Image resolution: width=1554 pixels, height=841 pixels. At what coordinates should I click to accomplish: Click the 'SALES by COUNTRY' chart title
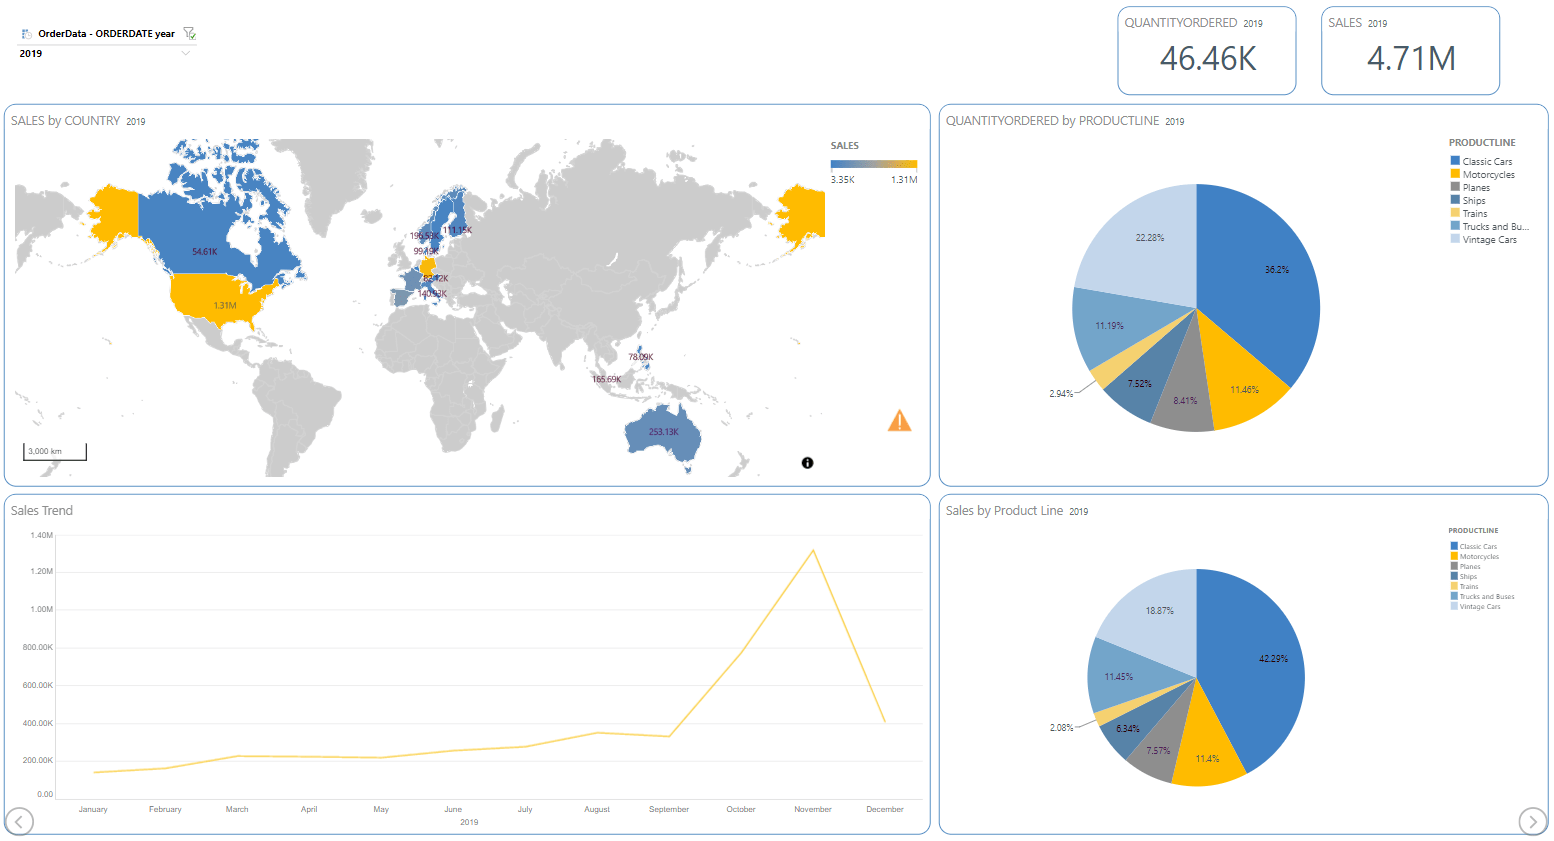[66, 121]
